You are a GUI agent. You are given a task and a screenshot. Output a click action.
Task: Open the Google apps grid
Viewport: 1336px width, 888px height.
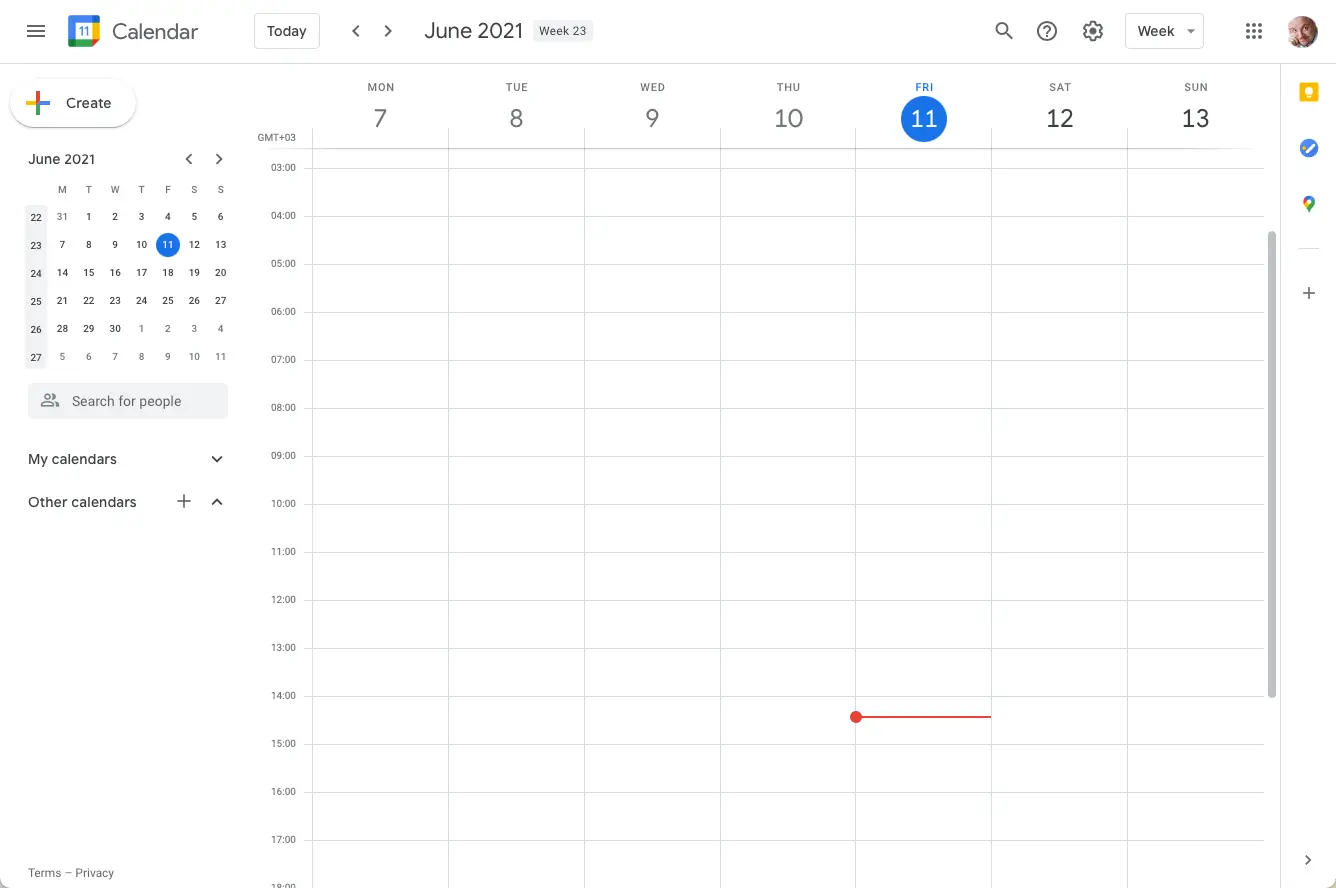pyautogui.click(x=1254, y=31)
